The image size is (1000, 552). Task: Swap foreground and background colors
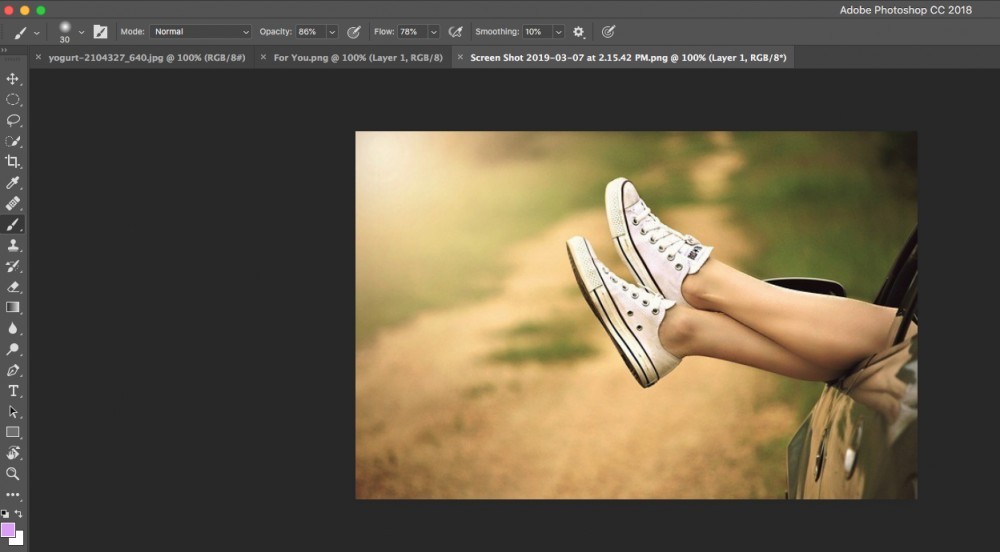18,514
